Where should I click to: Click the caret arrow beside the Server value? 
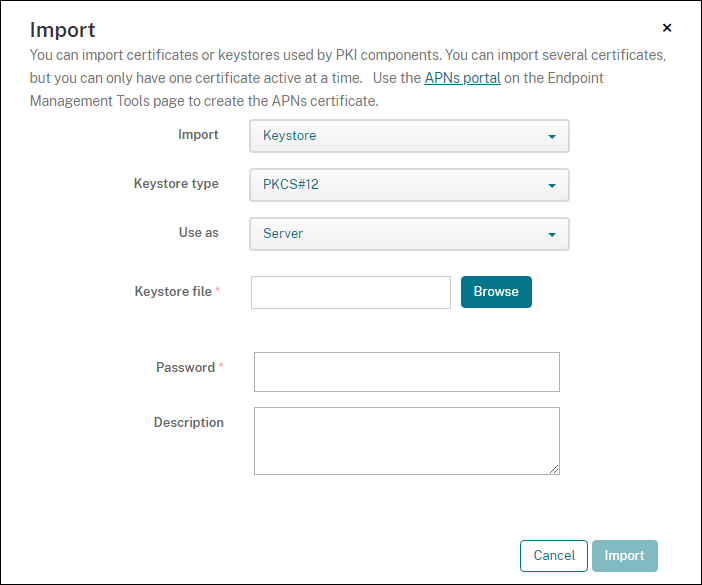[x=551, y=234]
